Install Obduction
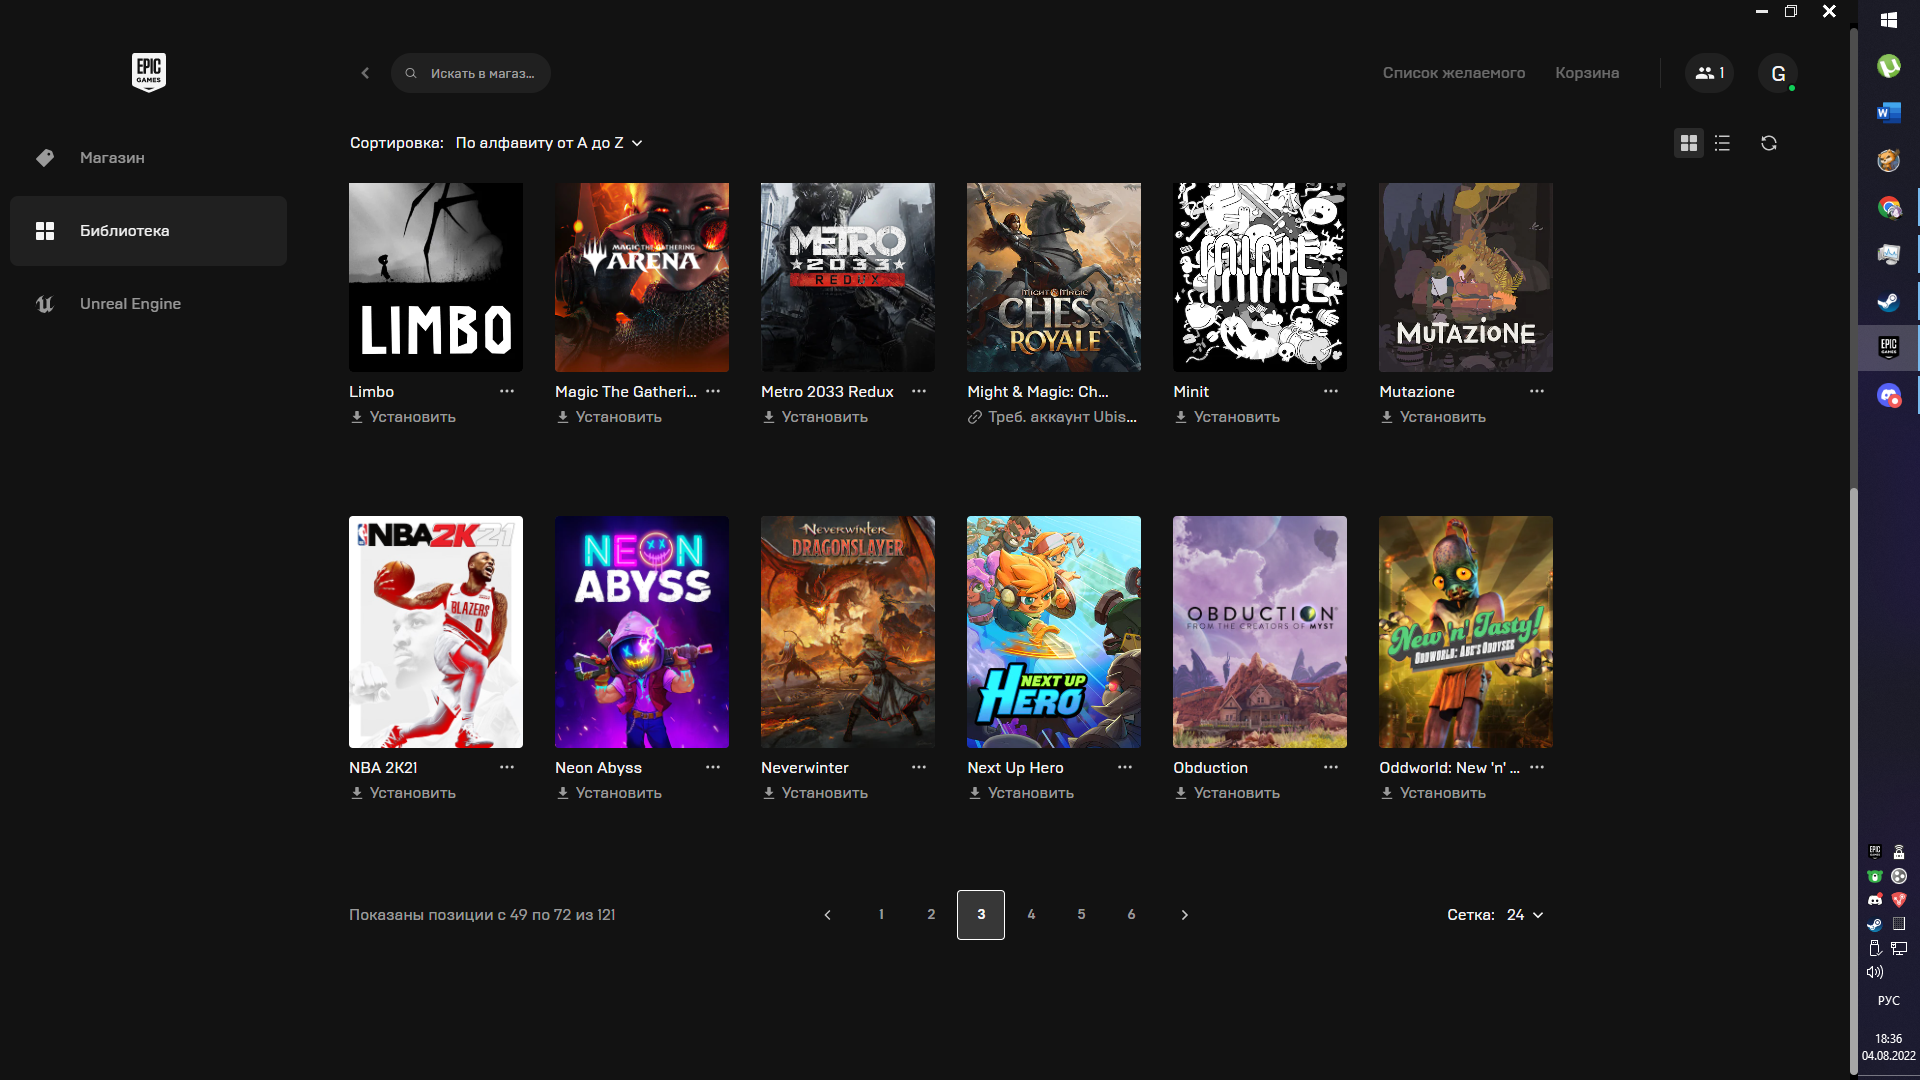1920x1080 pixels. pos(1227,793)
